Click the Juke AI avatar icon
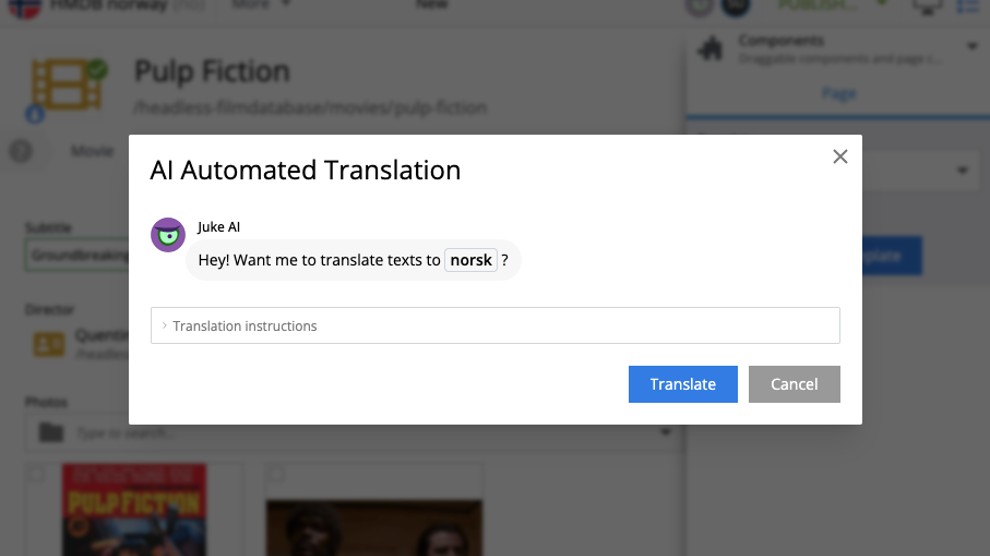Screen dimensions: 990x556 [168, 235]
